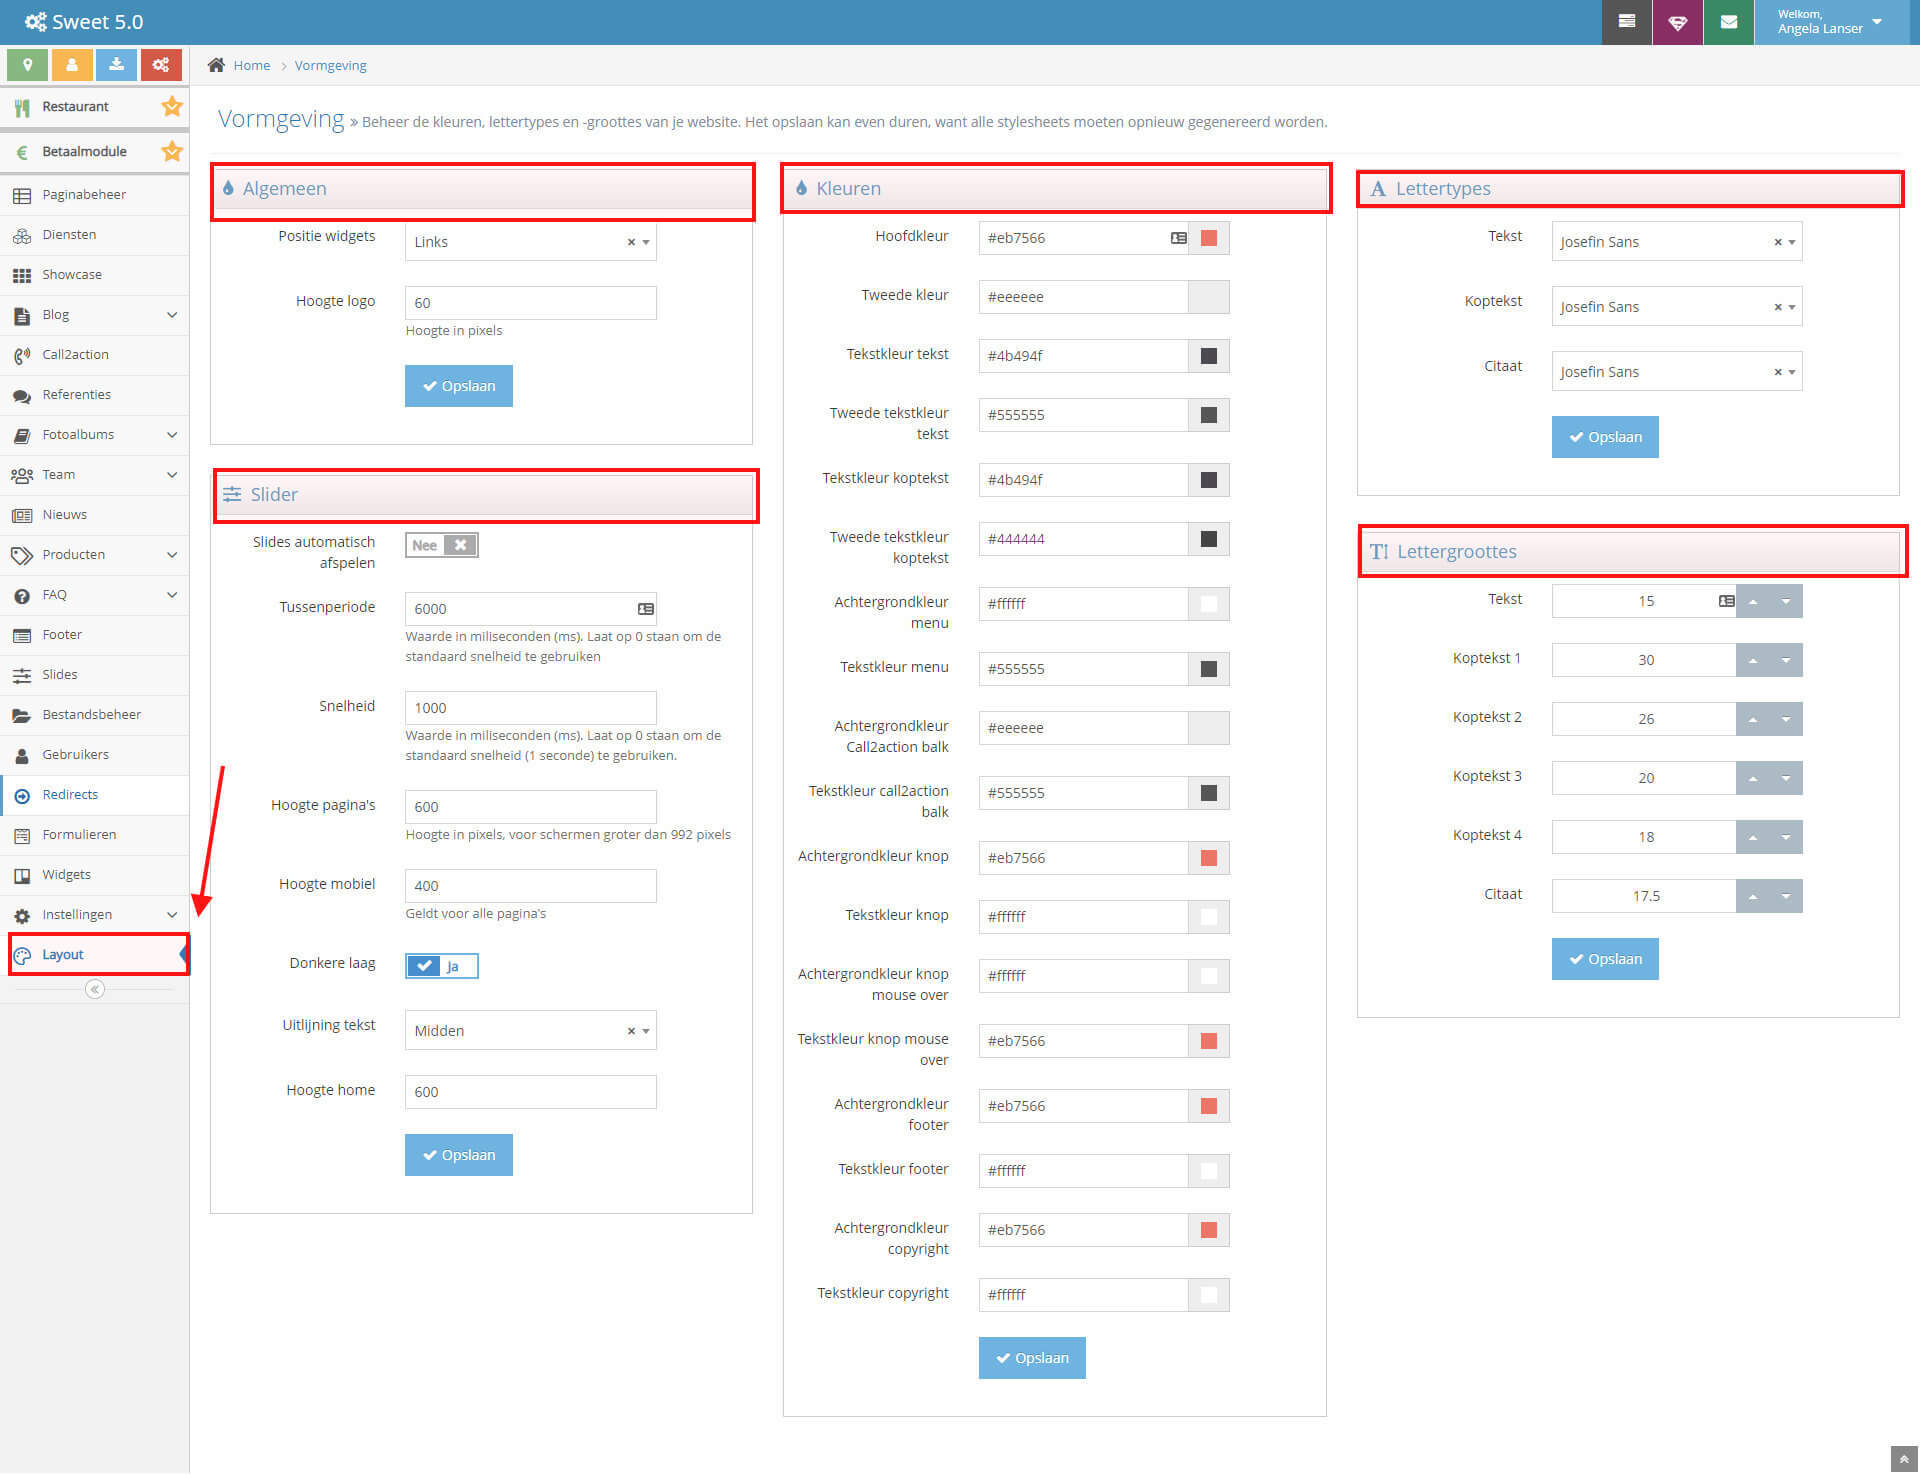Screen dimensions: 1920x1474
Task: Collapse the sidebar with the double-arrow button
Action: point(94,988)
